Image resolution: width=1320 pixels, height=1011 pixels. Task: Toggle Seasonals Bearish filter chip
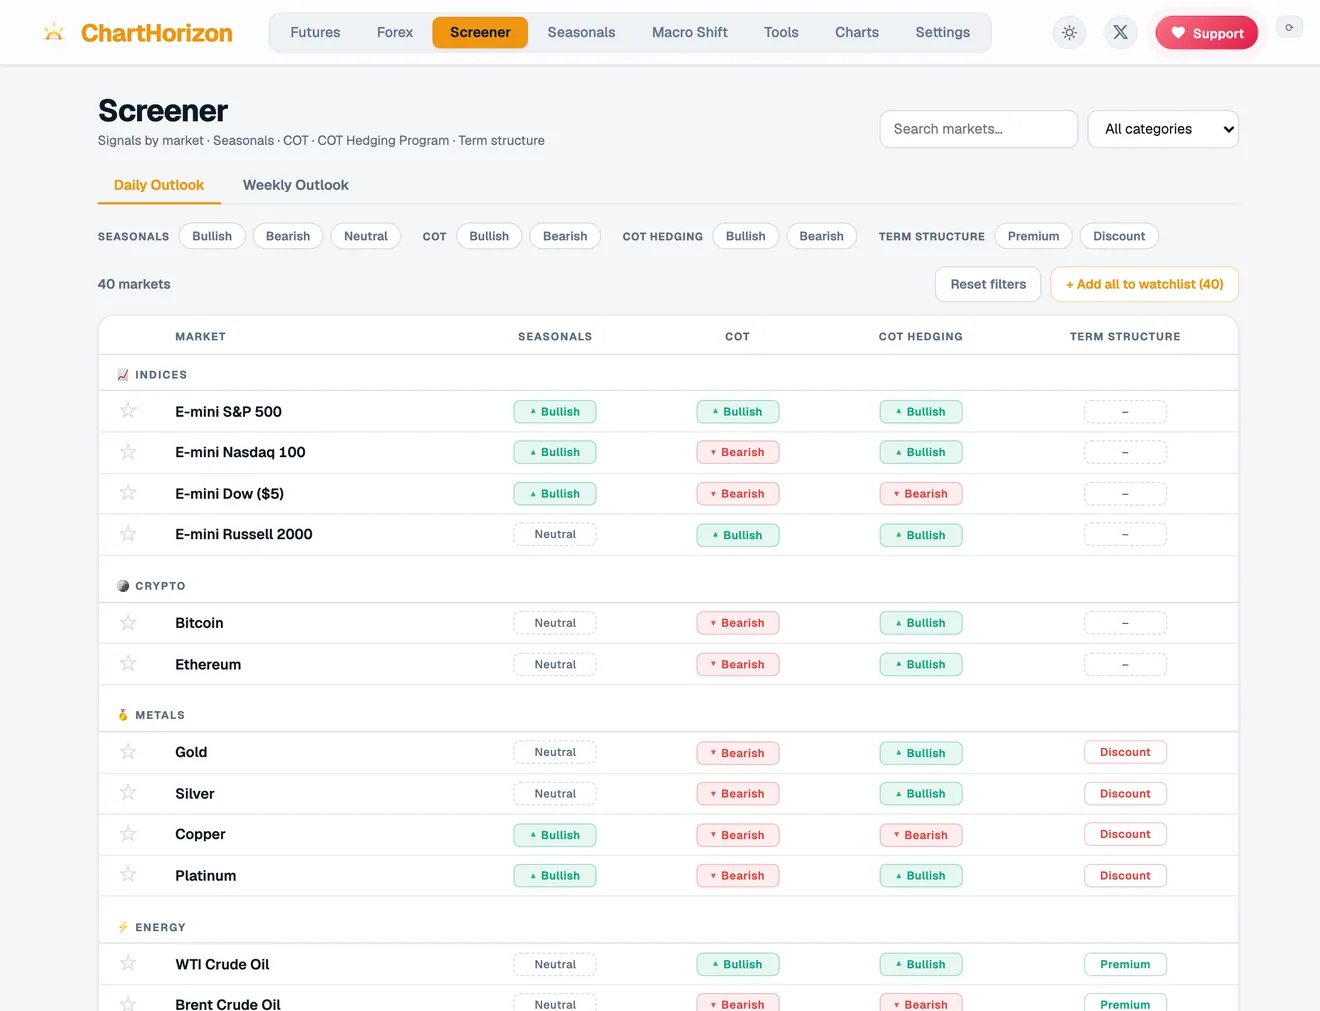coord(288,236)
